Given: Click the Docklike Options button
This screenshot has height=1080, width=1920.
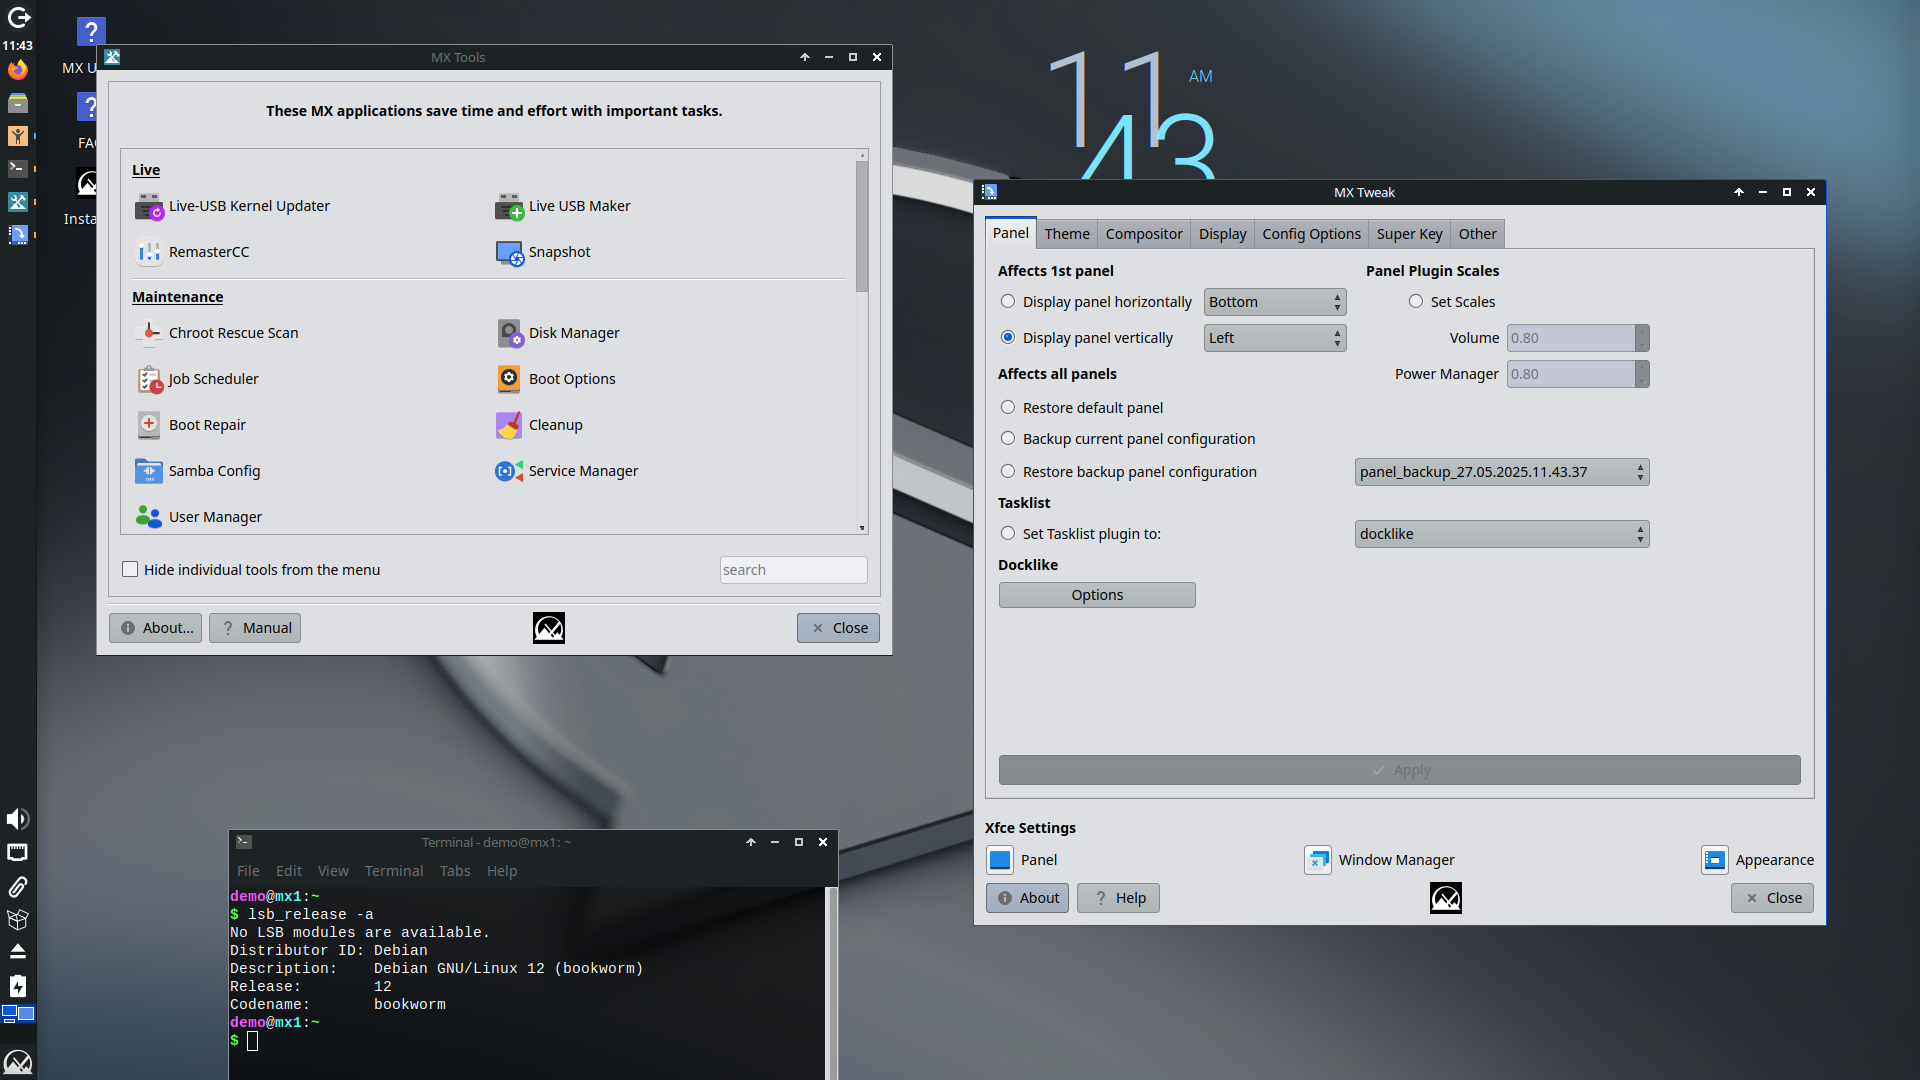Looking at the screenshot, I should click(1096, 595).
